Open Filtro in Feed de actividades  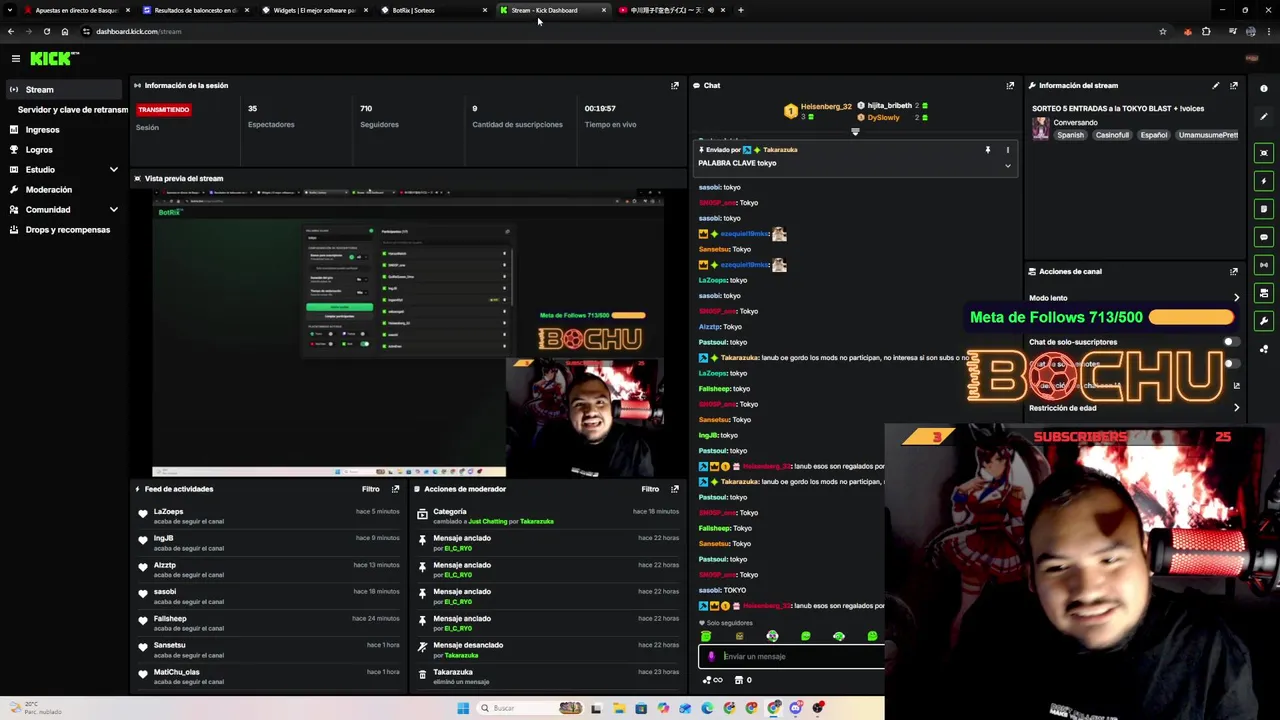click(371, 489)
